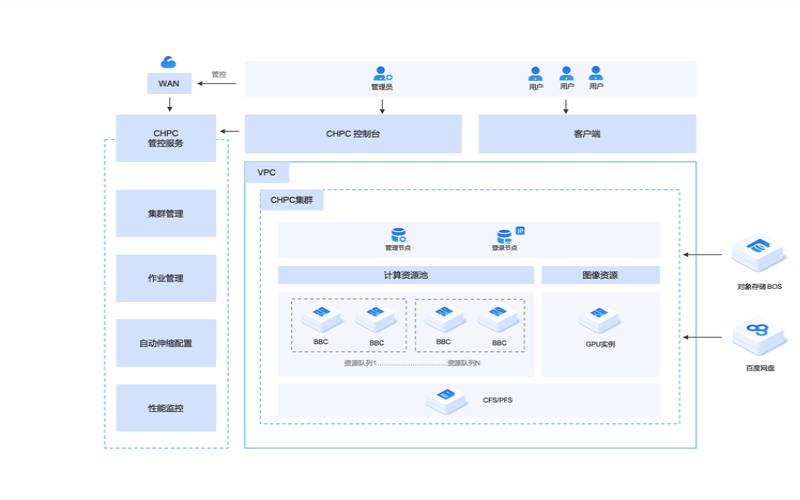Open the 作业管理 module
Image resolution: width=800 pixels, height=500 pixels.
[x=166, y=278]
